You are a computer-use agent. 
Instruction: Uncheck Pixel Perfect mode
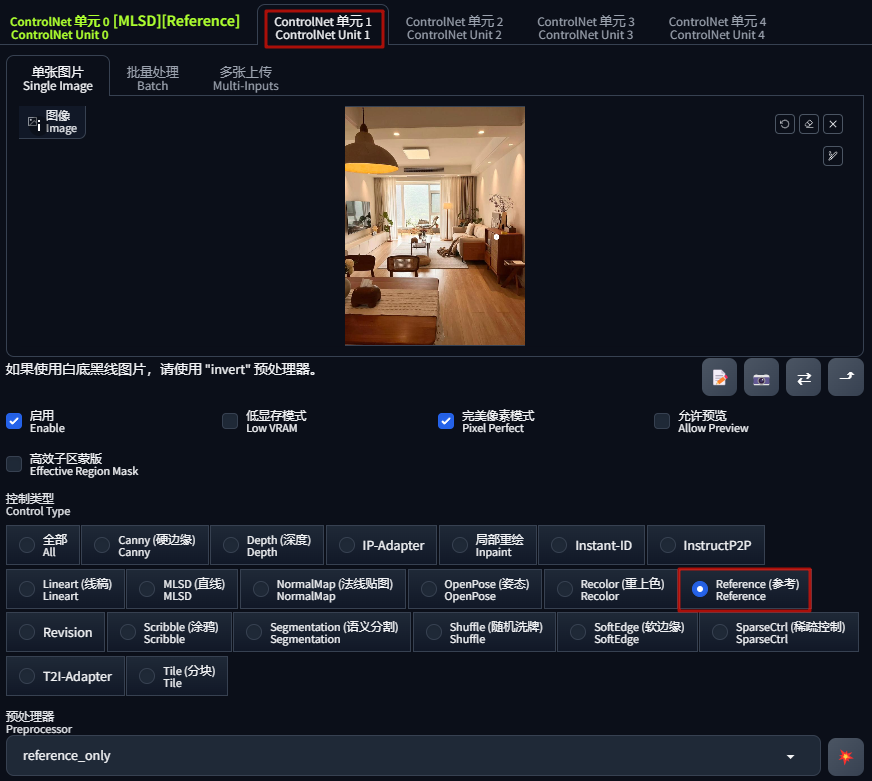pyautogui.click(x=445, y=421)
